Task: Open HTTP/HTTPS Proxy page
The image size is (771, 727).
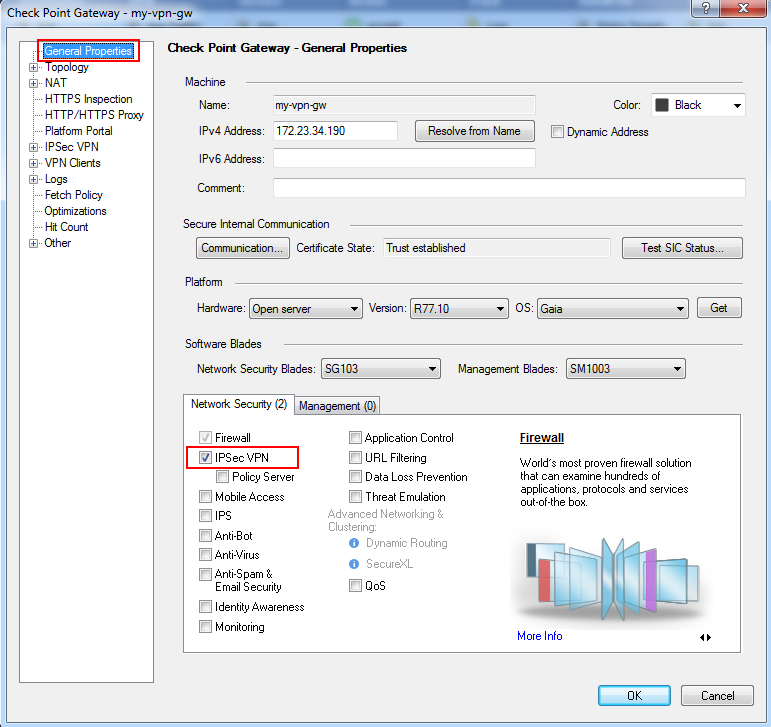Action: click(94, 115)
